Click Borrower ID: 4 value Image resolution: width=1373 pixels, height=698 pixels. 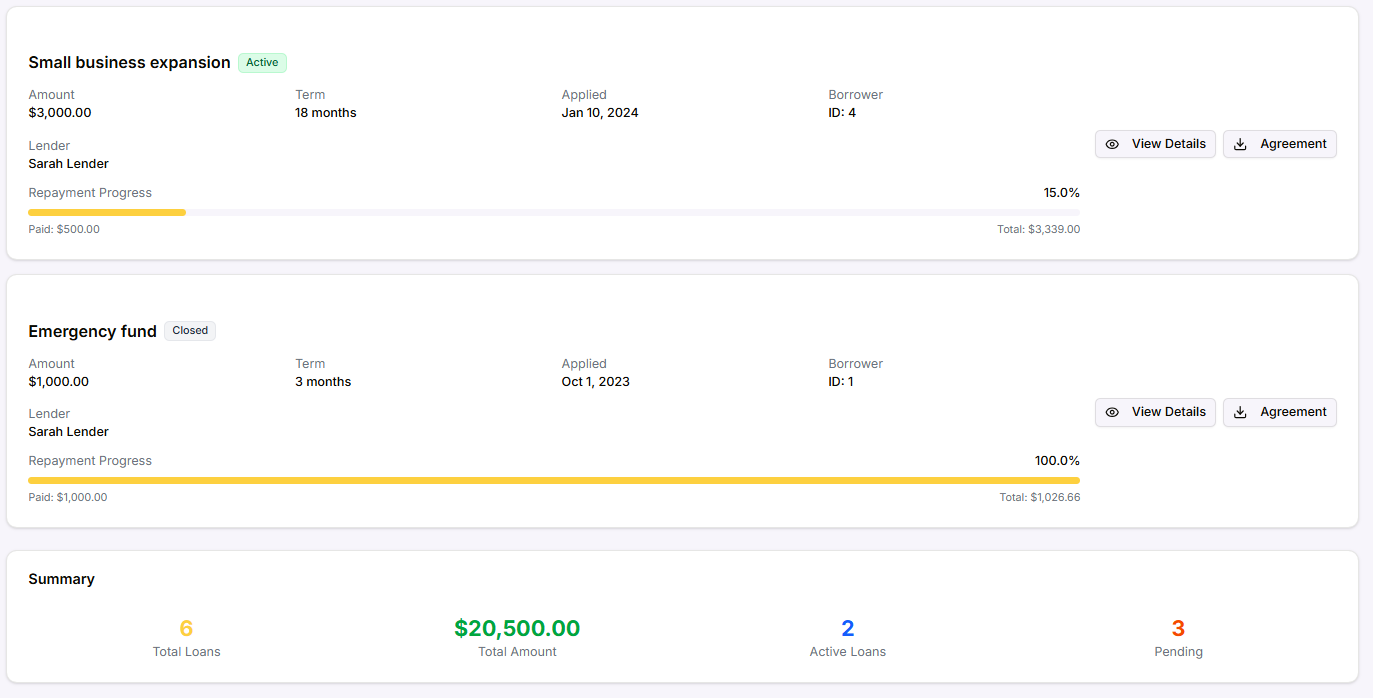[x=842, y=113]
